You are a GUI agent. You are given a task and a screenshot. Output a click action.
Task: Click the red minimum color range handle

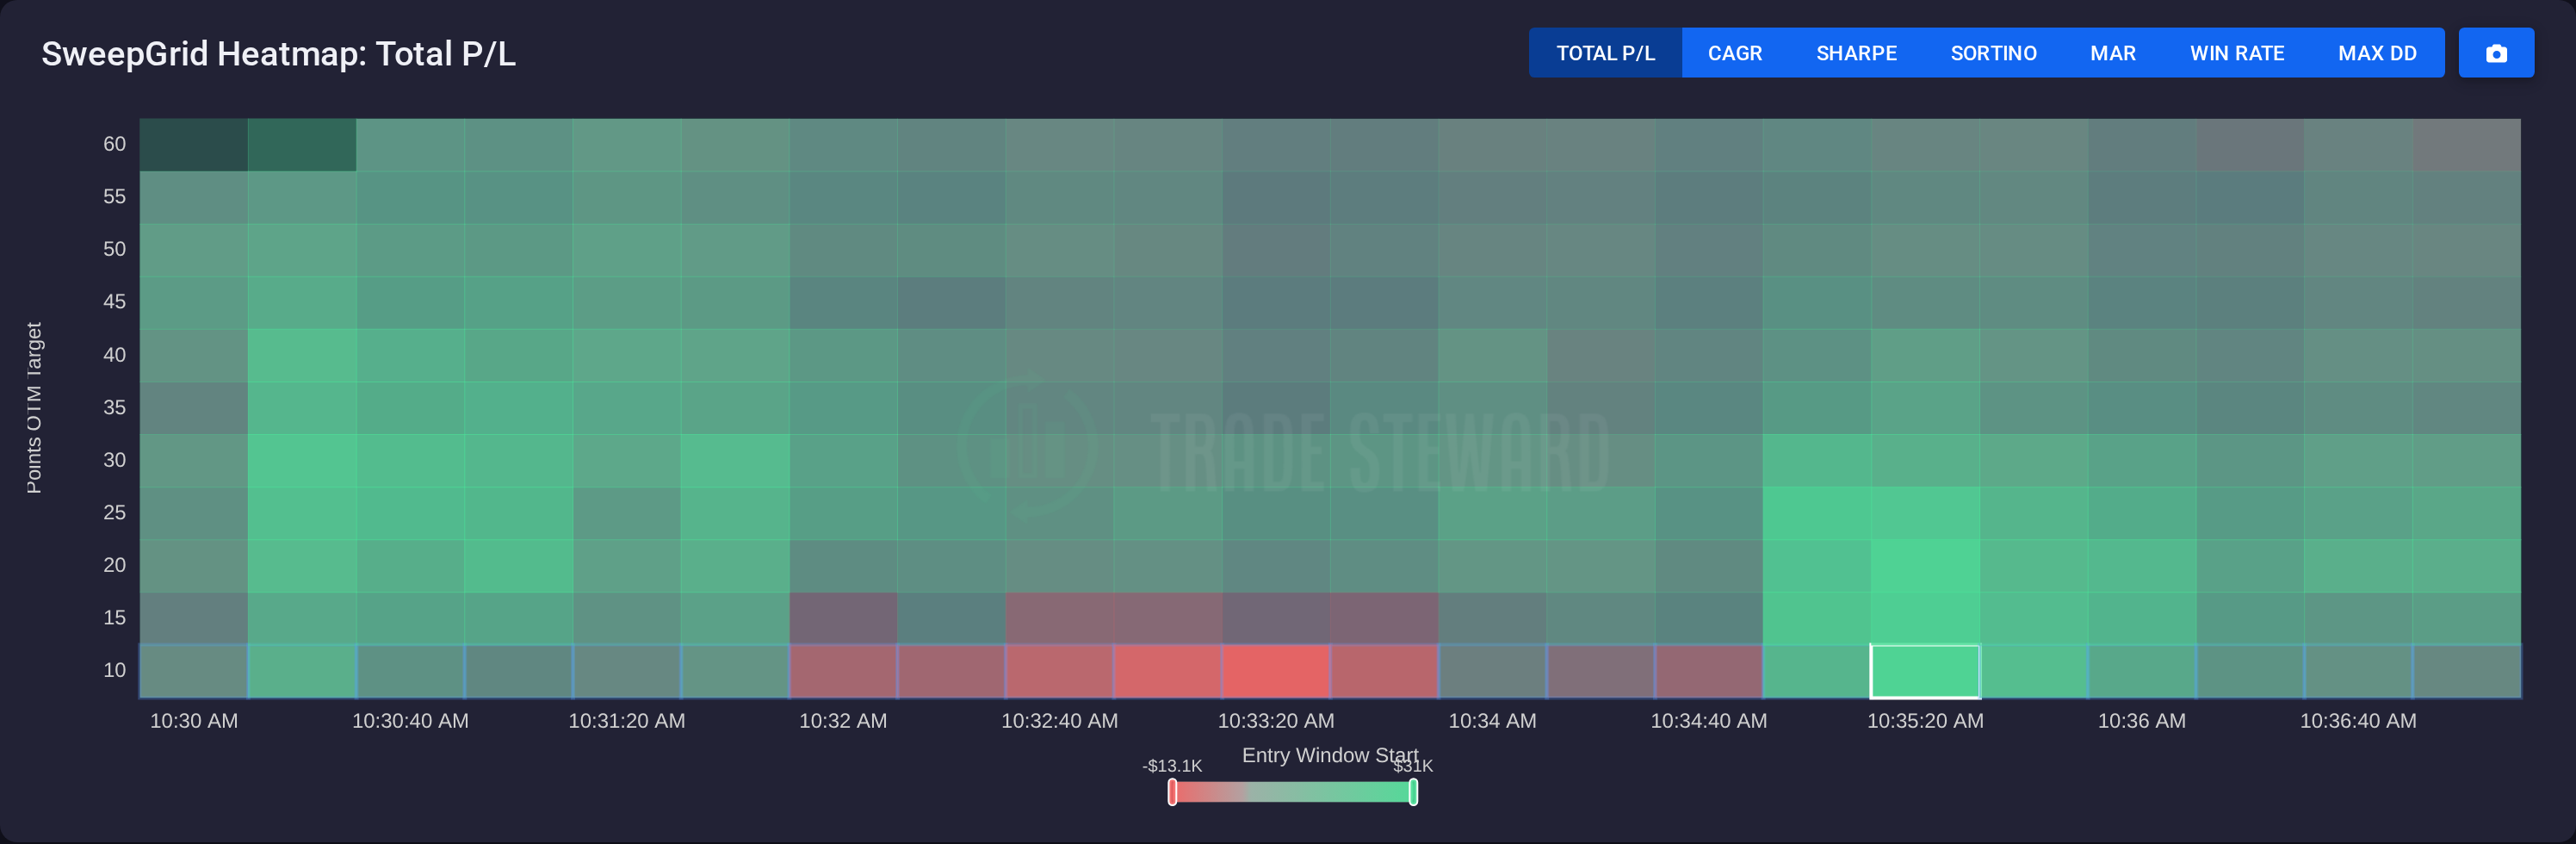[x=1172, y=792]
